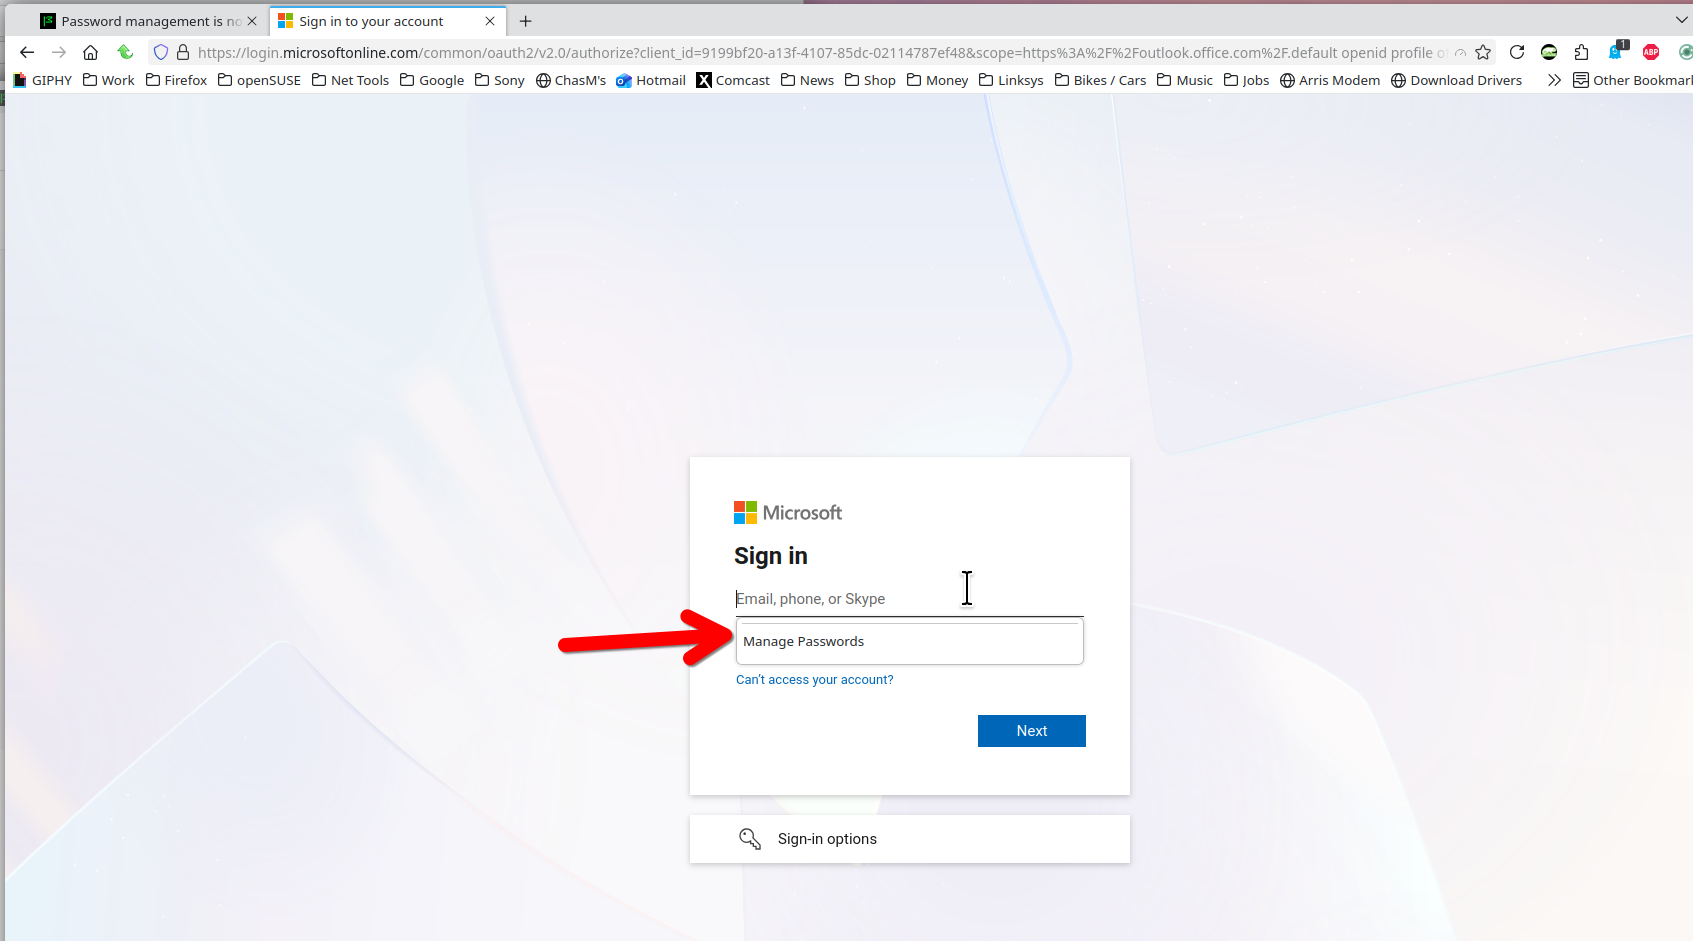The height and width of the screenshot is (941, 1693).
Task: Expand the Shop bookmarks folder
Action: [x=871, y=80]
